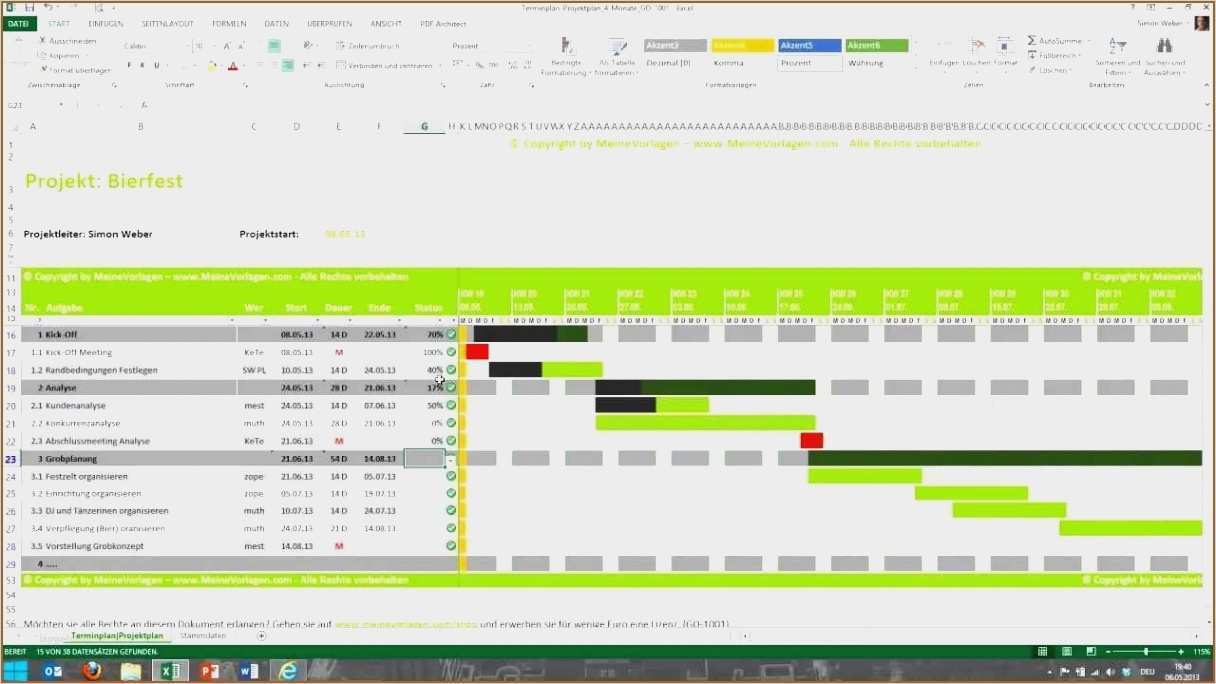This screenshot has width=1216, height=684.
Task: Open the Terminplan|Projektplan sheet tab
Action: click(118, 635)
